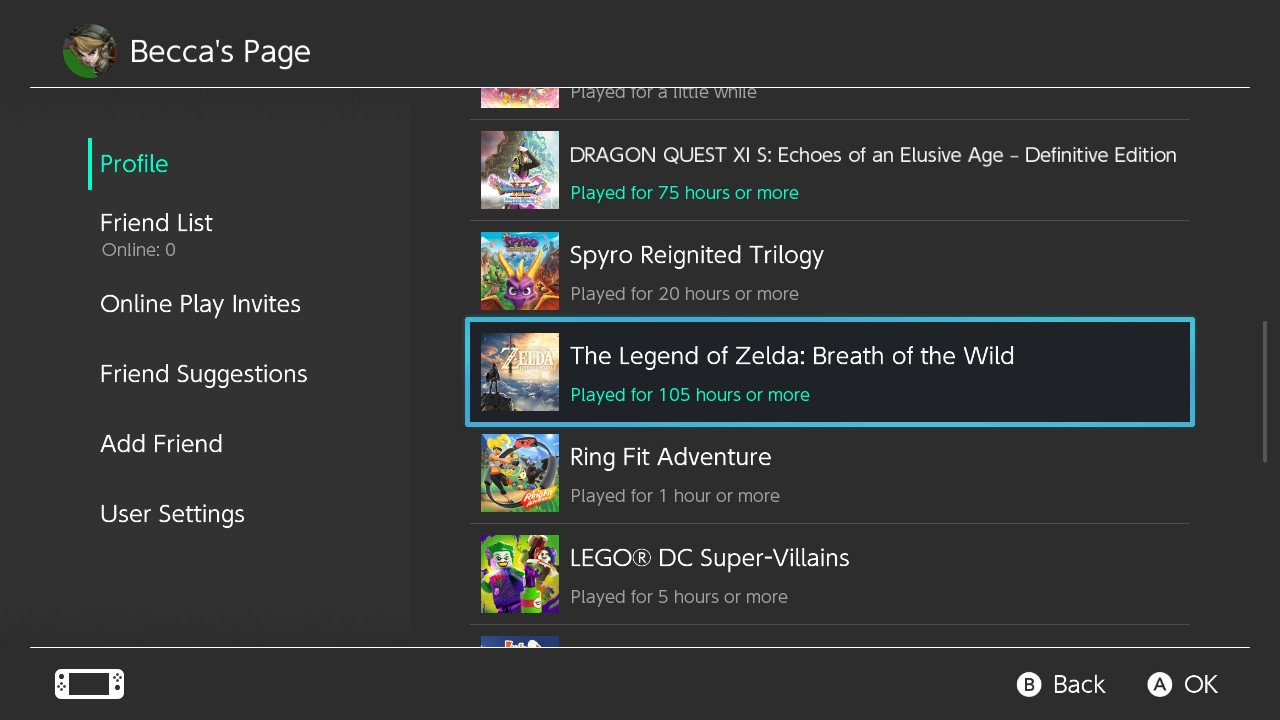Image resolution: width=1280 pixels, height=720 pixels.
Task: Open Breath of the Wild via its thumbnail icon
Action: [519, 372]
